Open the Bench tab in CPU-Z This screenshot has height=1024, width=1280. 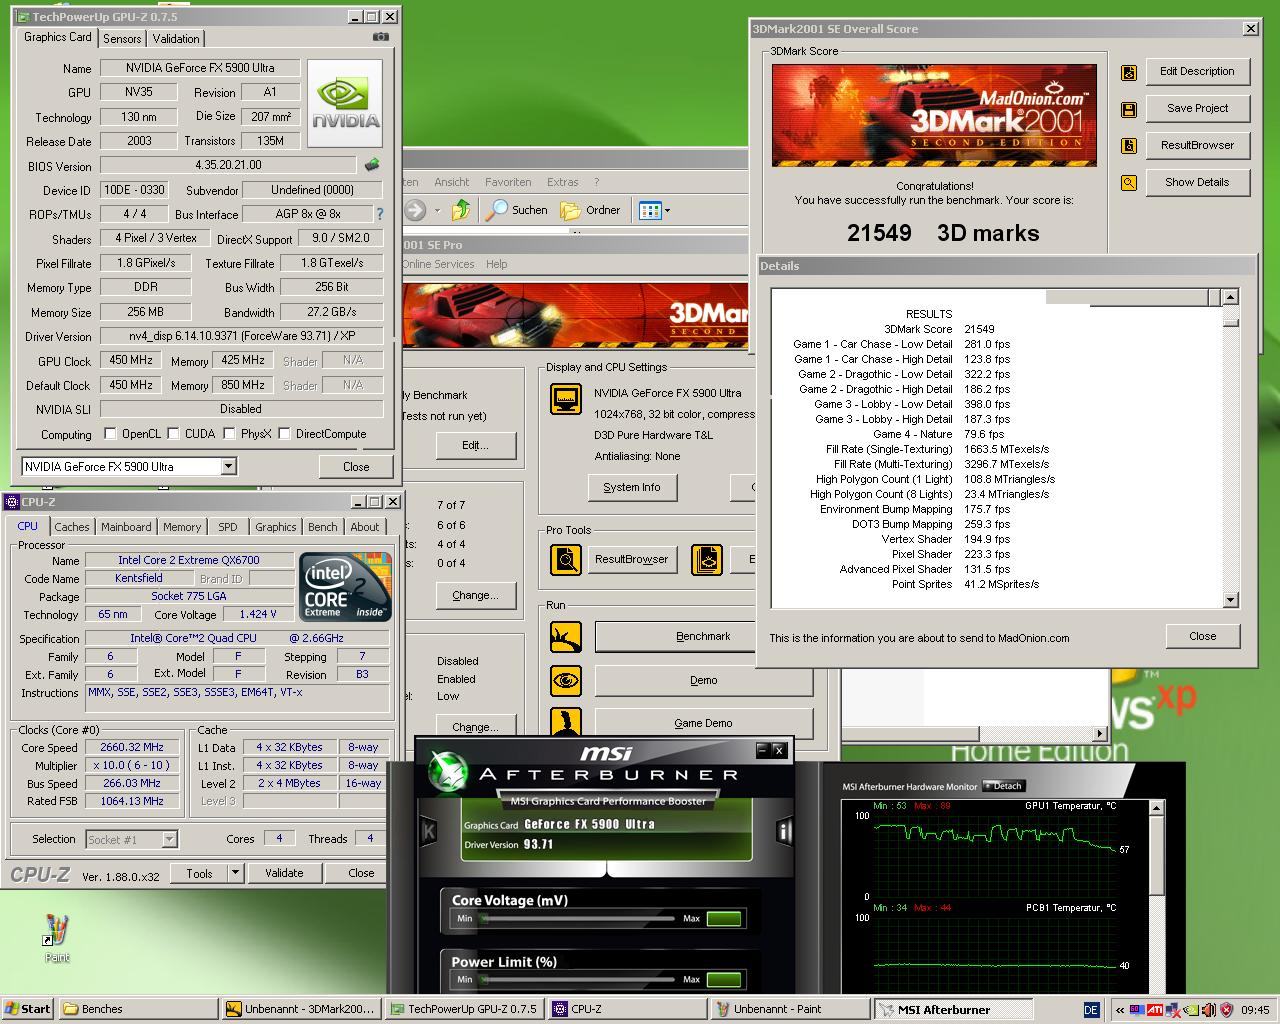pyautogui.click(x=322, y=526)
